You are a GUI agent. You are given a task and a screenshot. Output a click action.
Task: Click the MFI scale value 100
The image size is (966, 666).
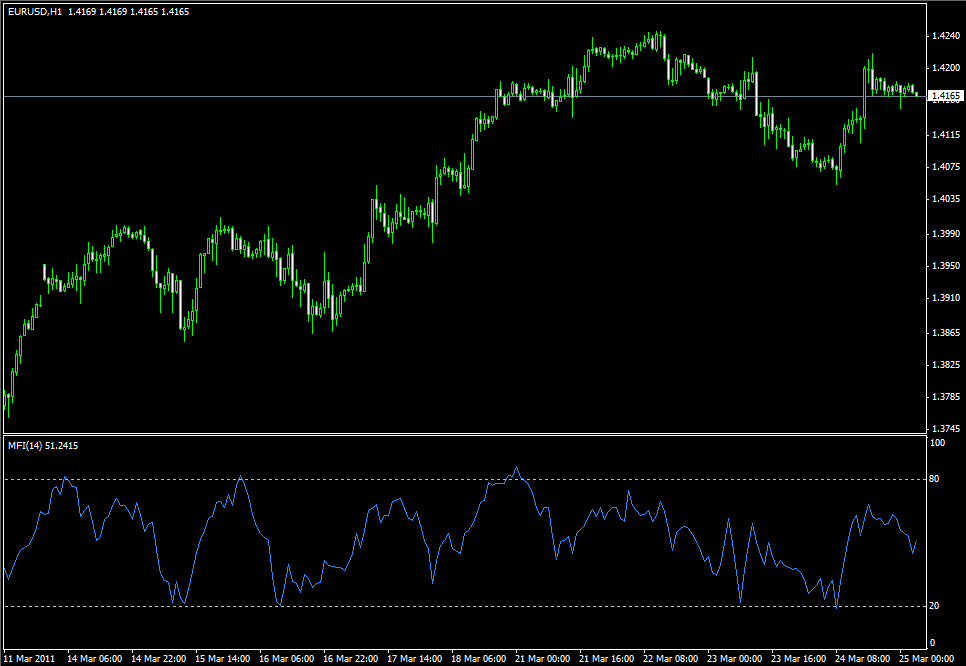coord(937,442)
